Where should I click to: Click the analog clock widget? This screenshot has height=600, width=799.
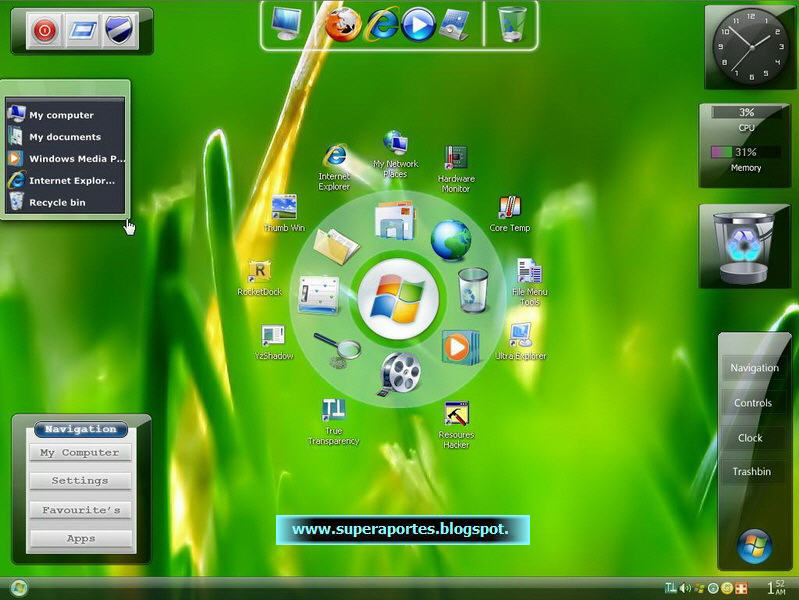pyautogui.click(x=751, y=47)
